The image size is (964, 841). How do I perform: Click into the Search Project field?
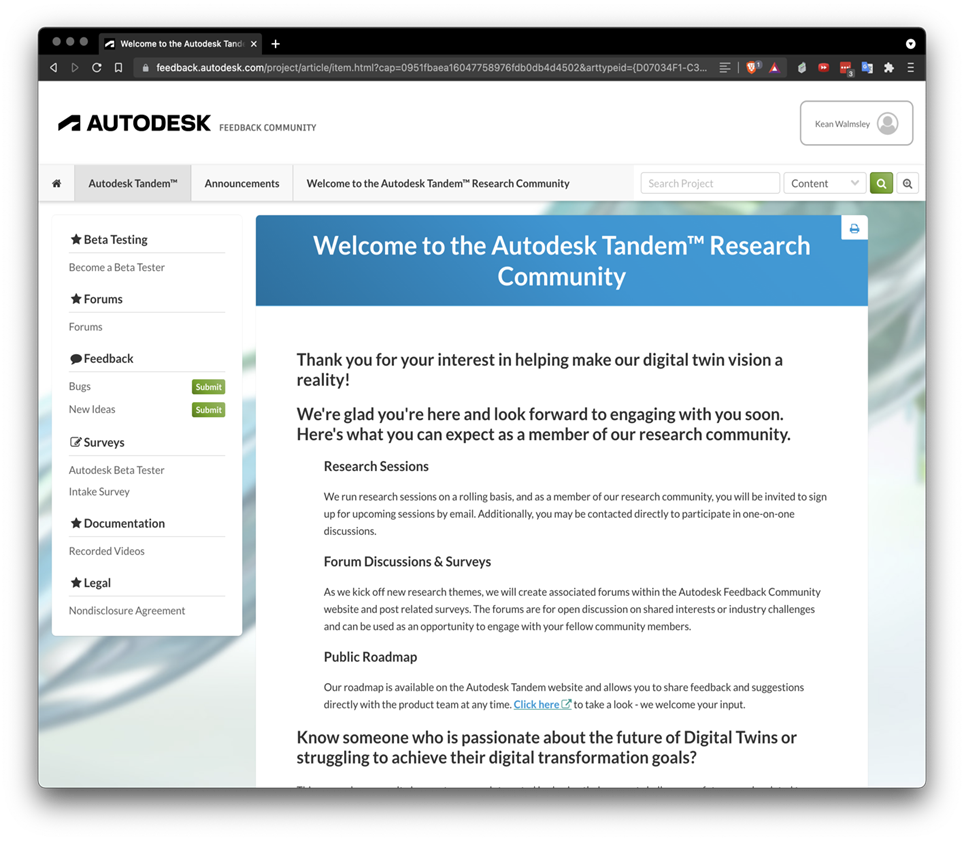pos(709,184)
